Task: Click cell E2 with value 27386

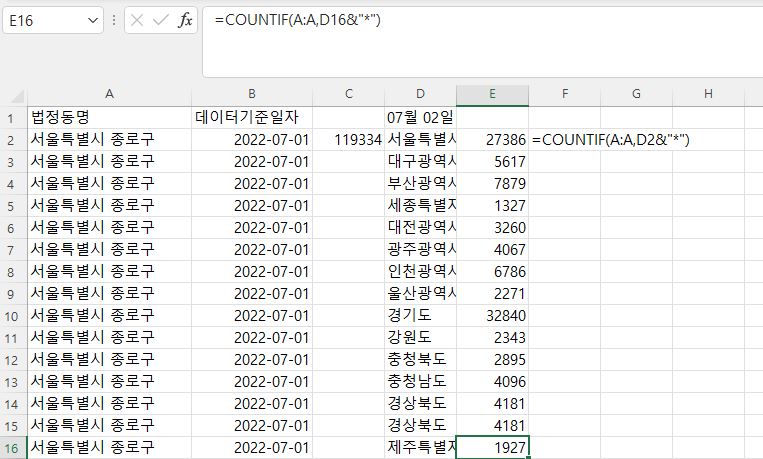Action: pyautogui.click(x=492, y=140)
